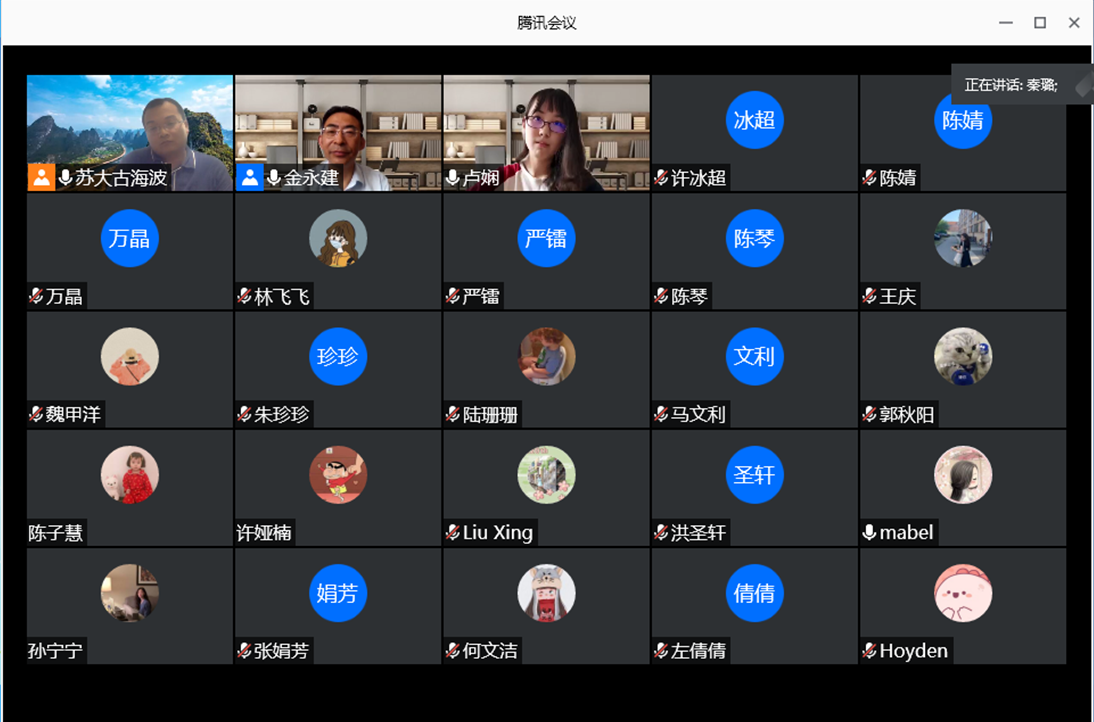The height and width of the screenshot is (722, 1094).
Task: Click 王庆's street photo avatar
Action: point(963,239)
